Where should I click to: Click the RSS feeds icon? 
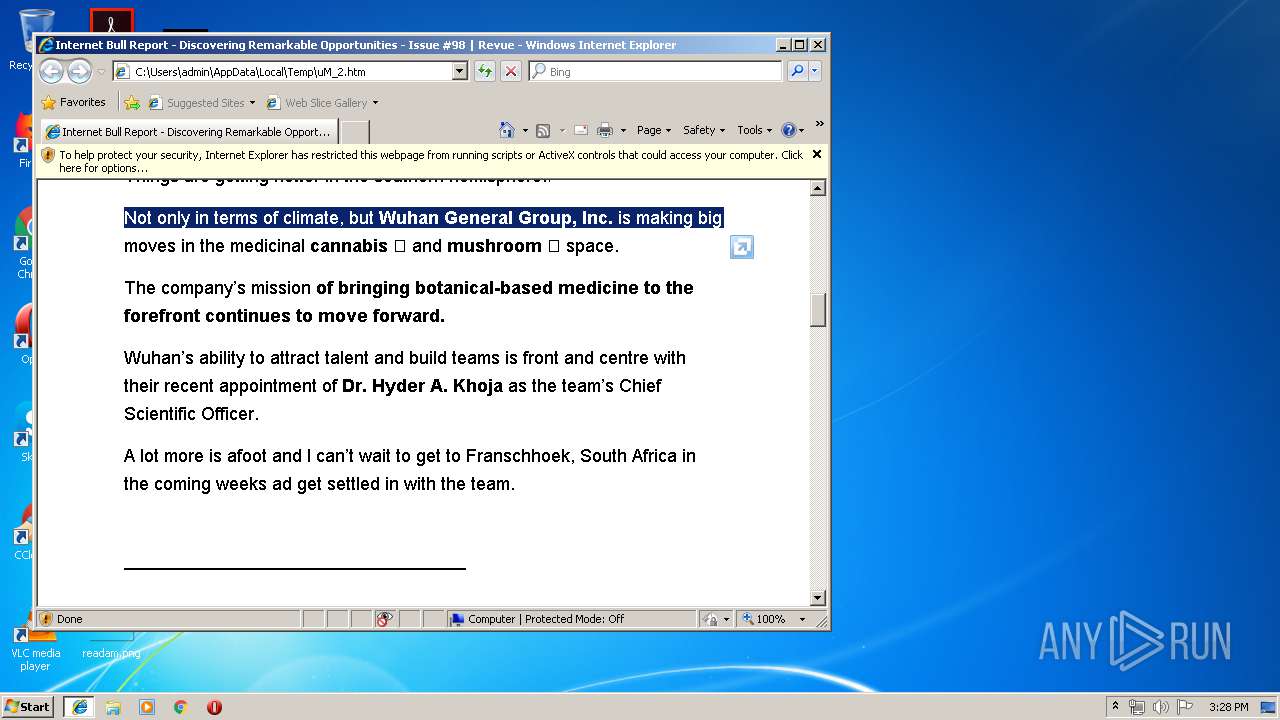tap(543, 130)
